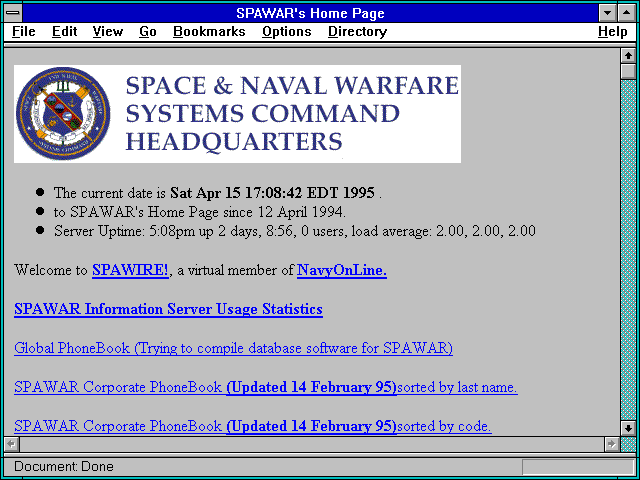This screenshot has width=640, height=480.
Task: Open the Bookmarks menu
Action: pos(209,31)
